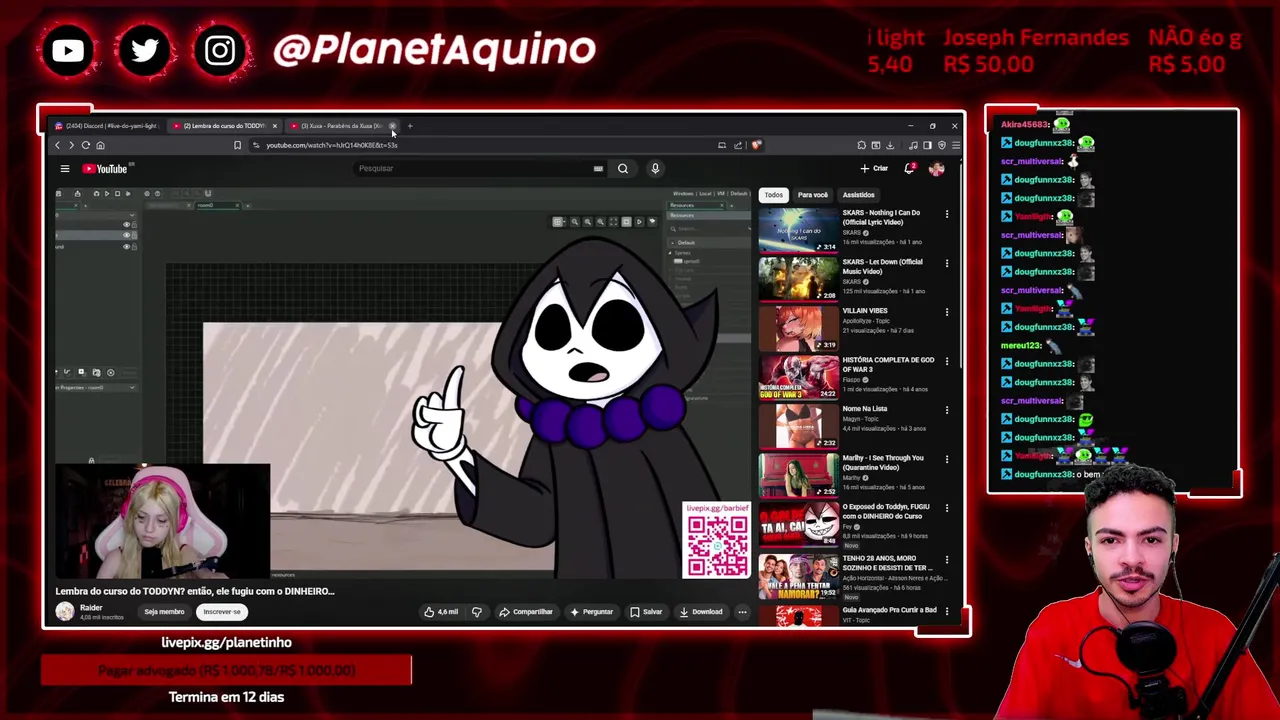Select the Todos filter chip
The image size is (1280, 720).
point(774,195)
